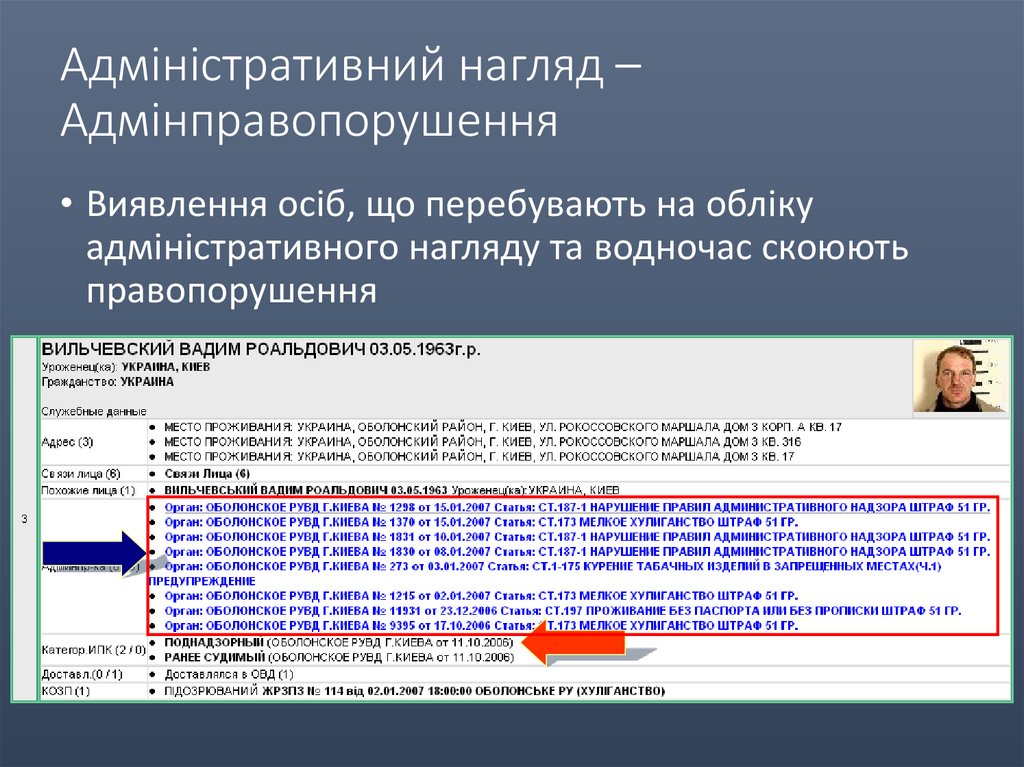Open the person's photo thumbnail
Screen dimensions: 1024x767
pyautogui.click(x=958, y=376)
